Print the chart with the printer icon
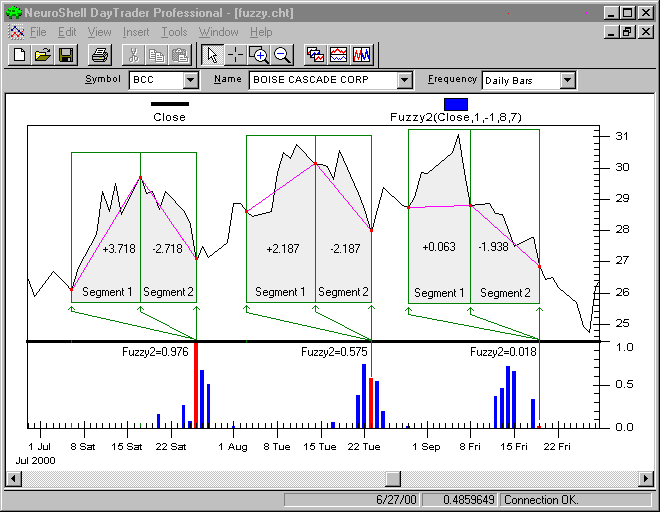The height and width of the screenshot is (512, 660). (100, 55)
